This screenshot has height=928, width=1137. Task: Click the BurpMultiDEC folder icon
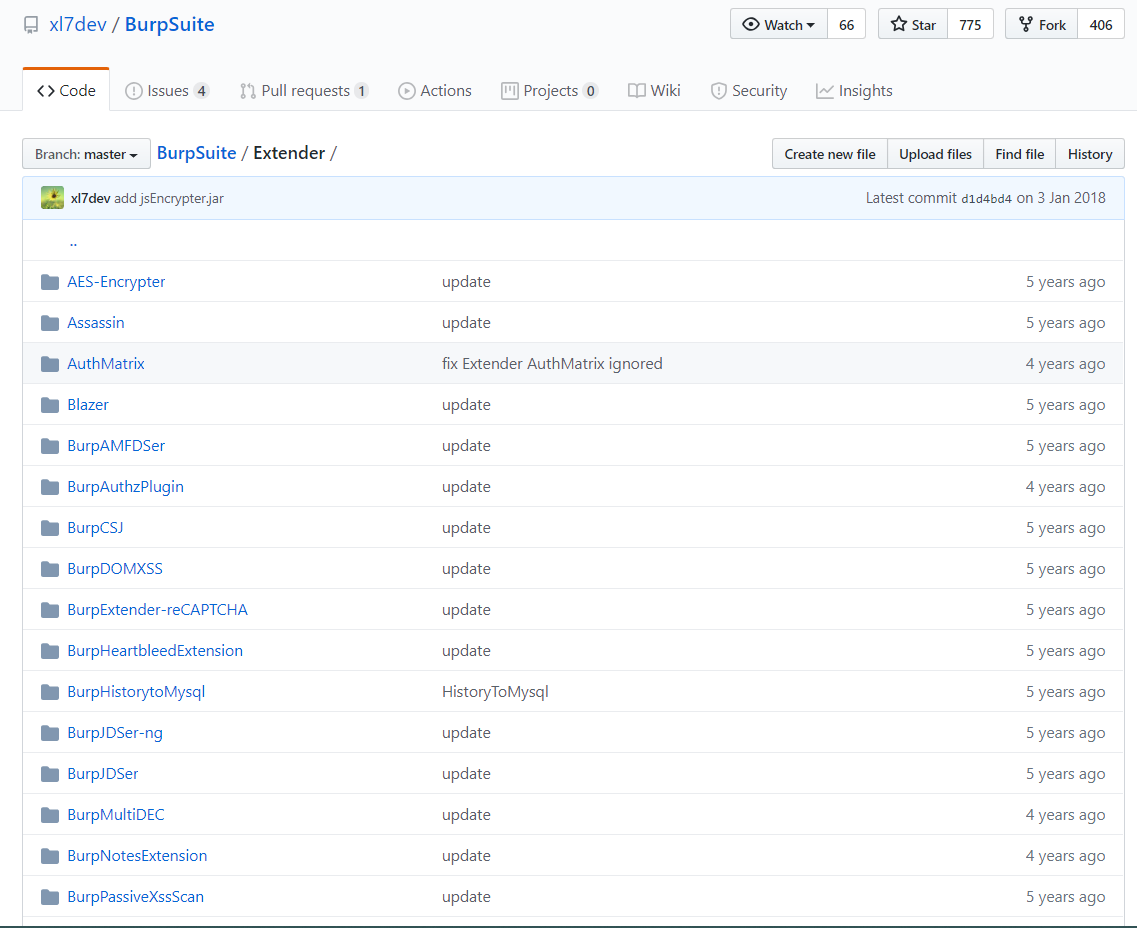50,815
